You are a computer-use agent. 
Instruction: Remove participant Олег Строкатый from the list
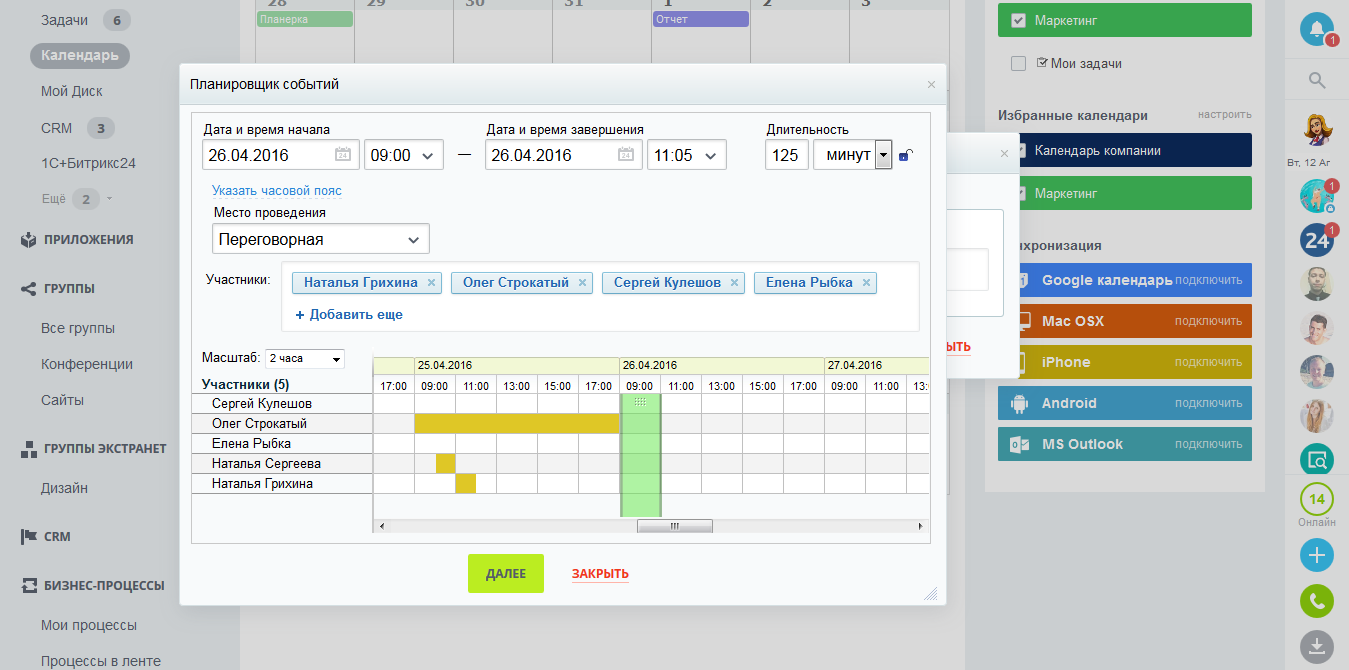[x=582, y=283]
